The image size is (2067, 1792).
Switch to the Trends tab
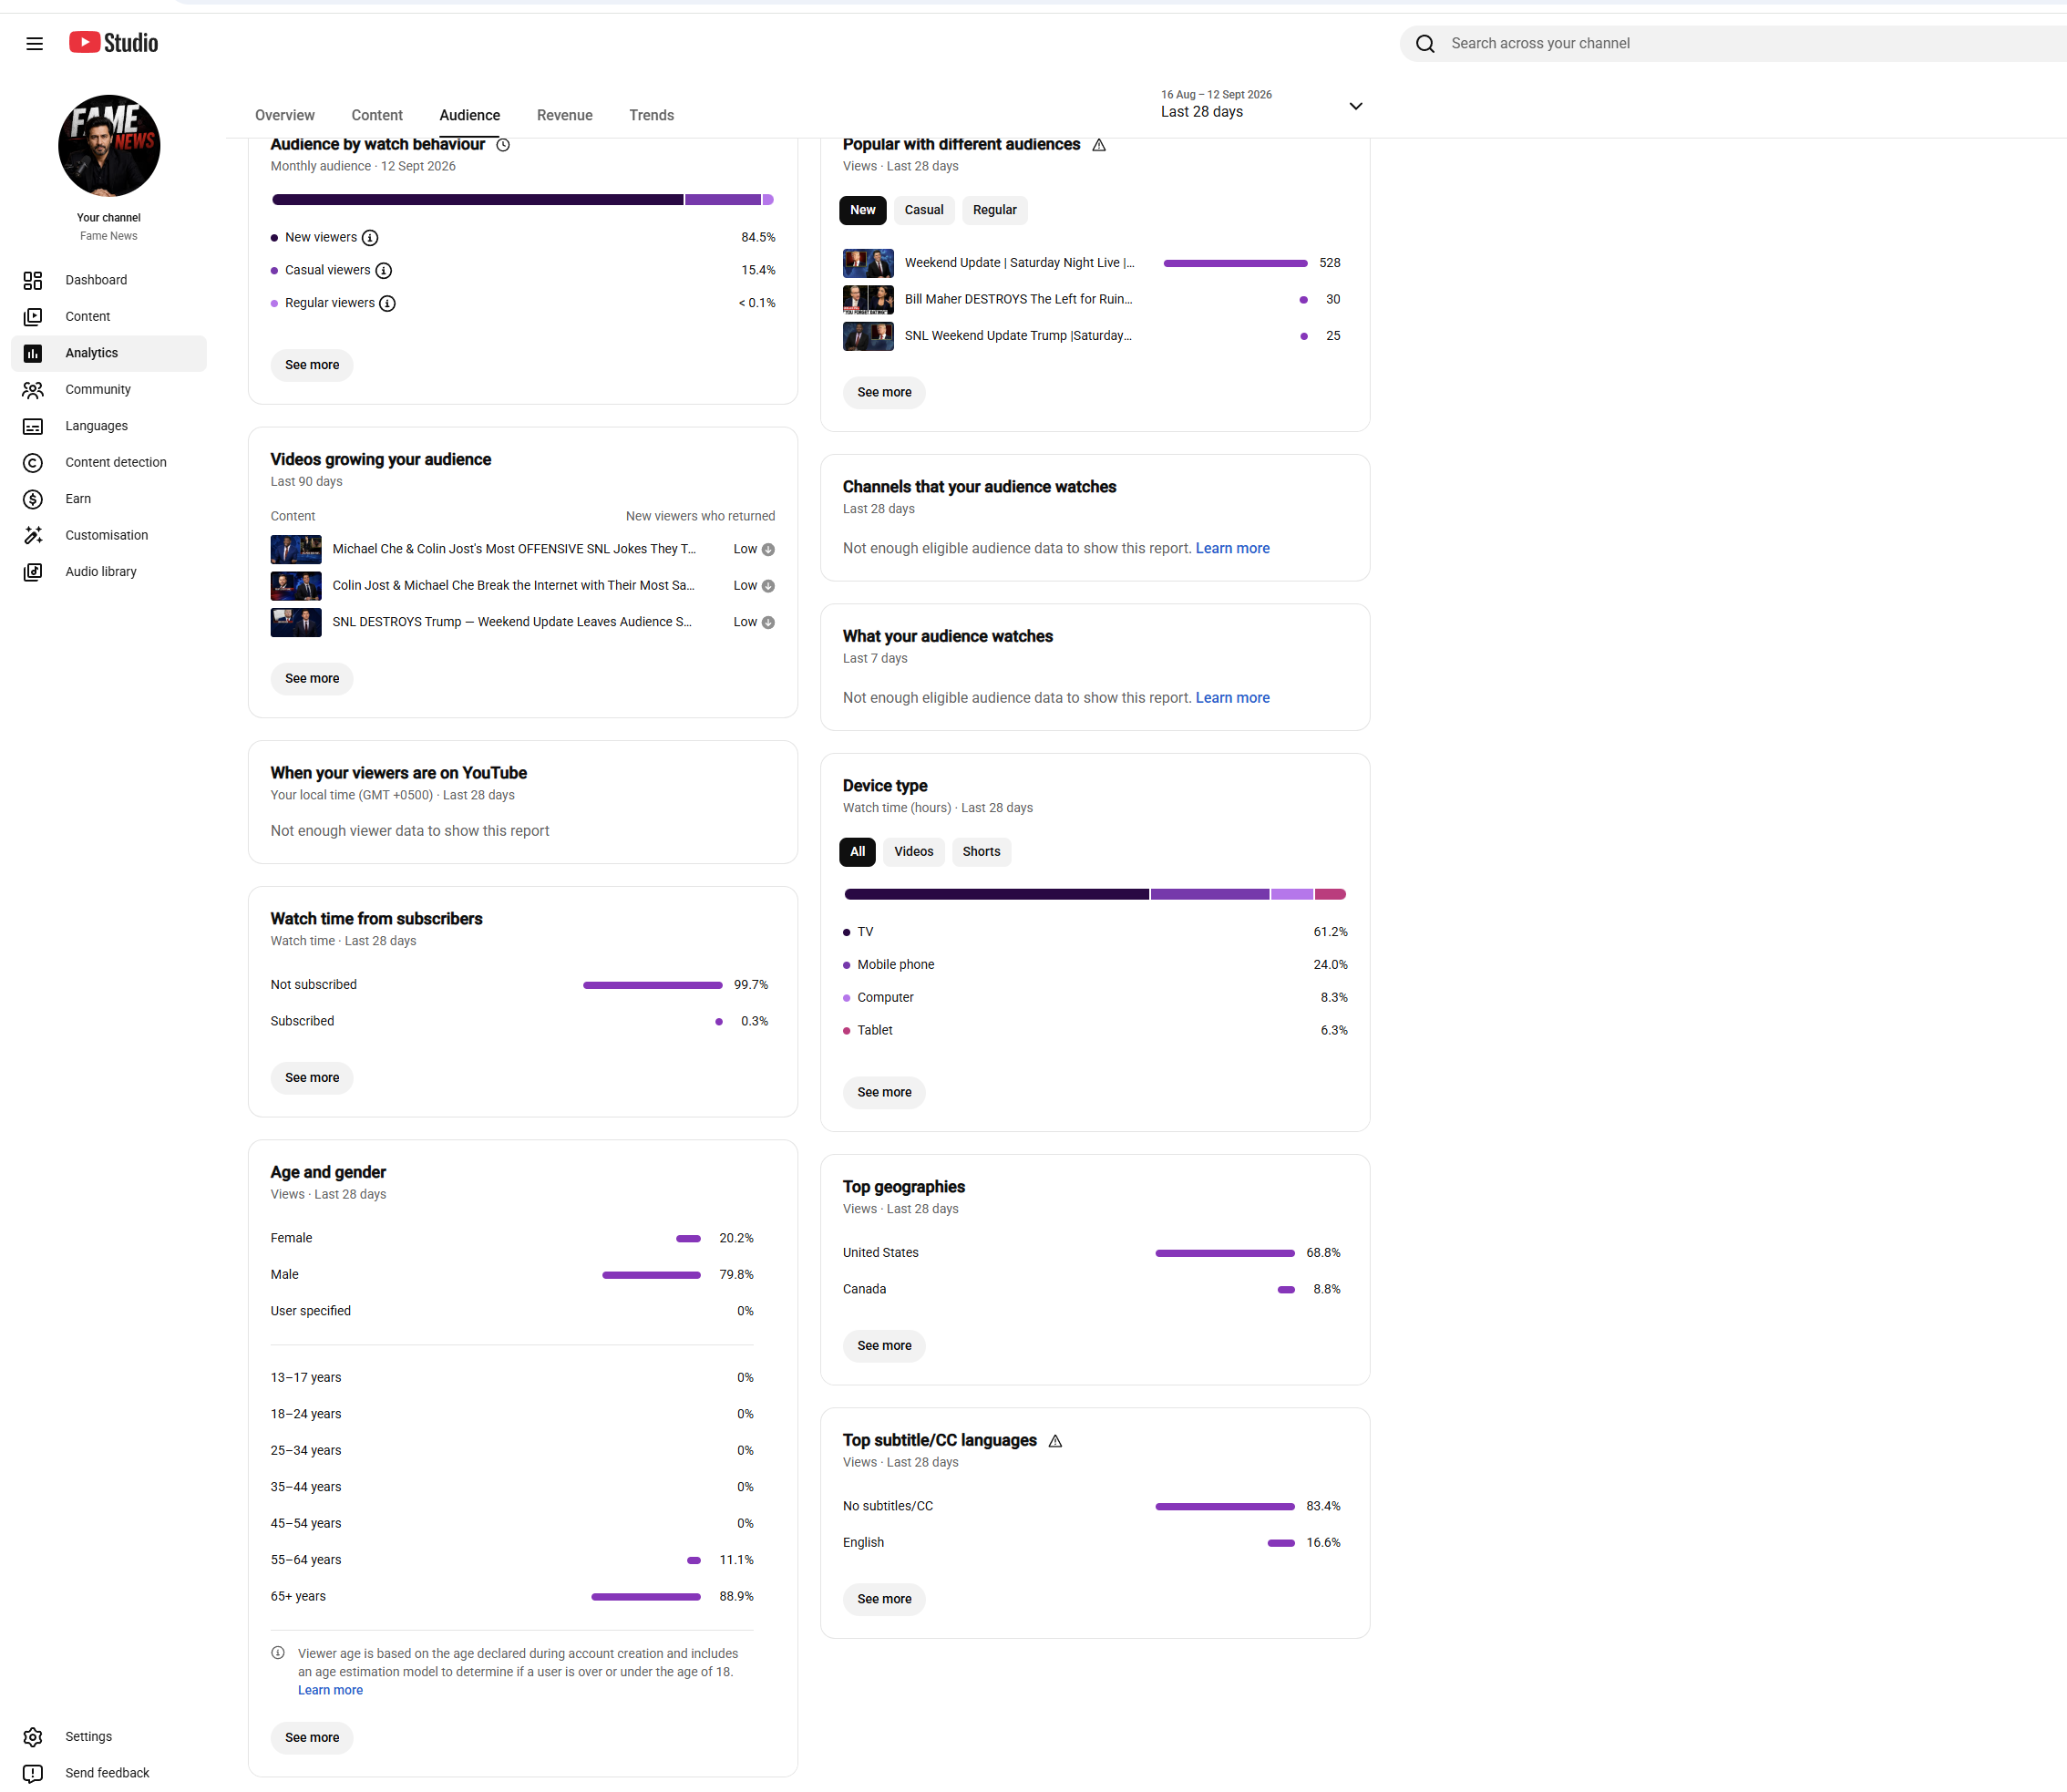[x=651, y=116]
